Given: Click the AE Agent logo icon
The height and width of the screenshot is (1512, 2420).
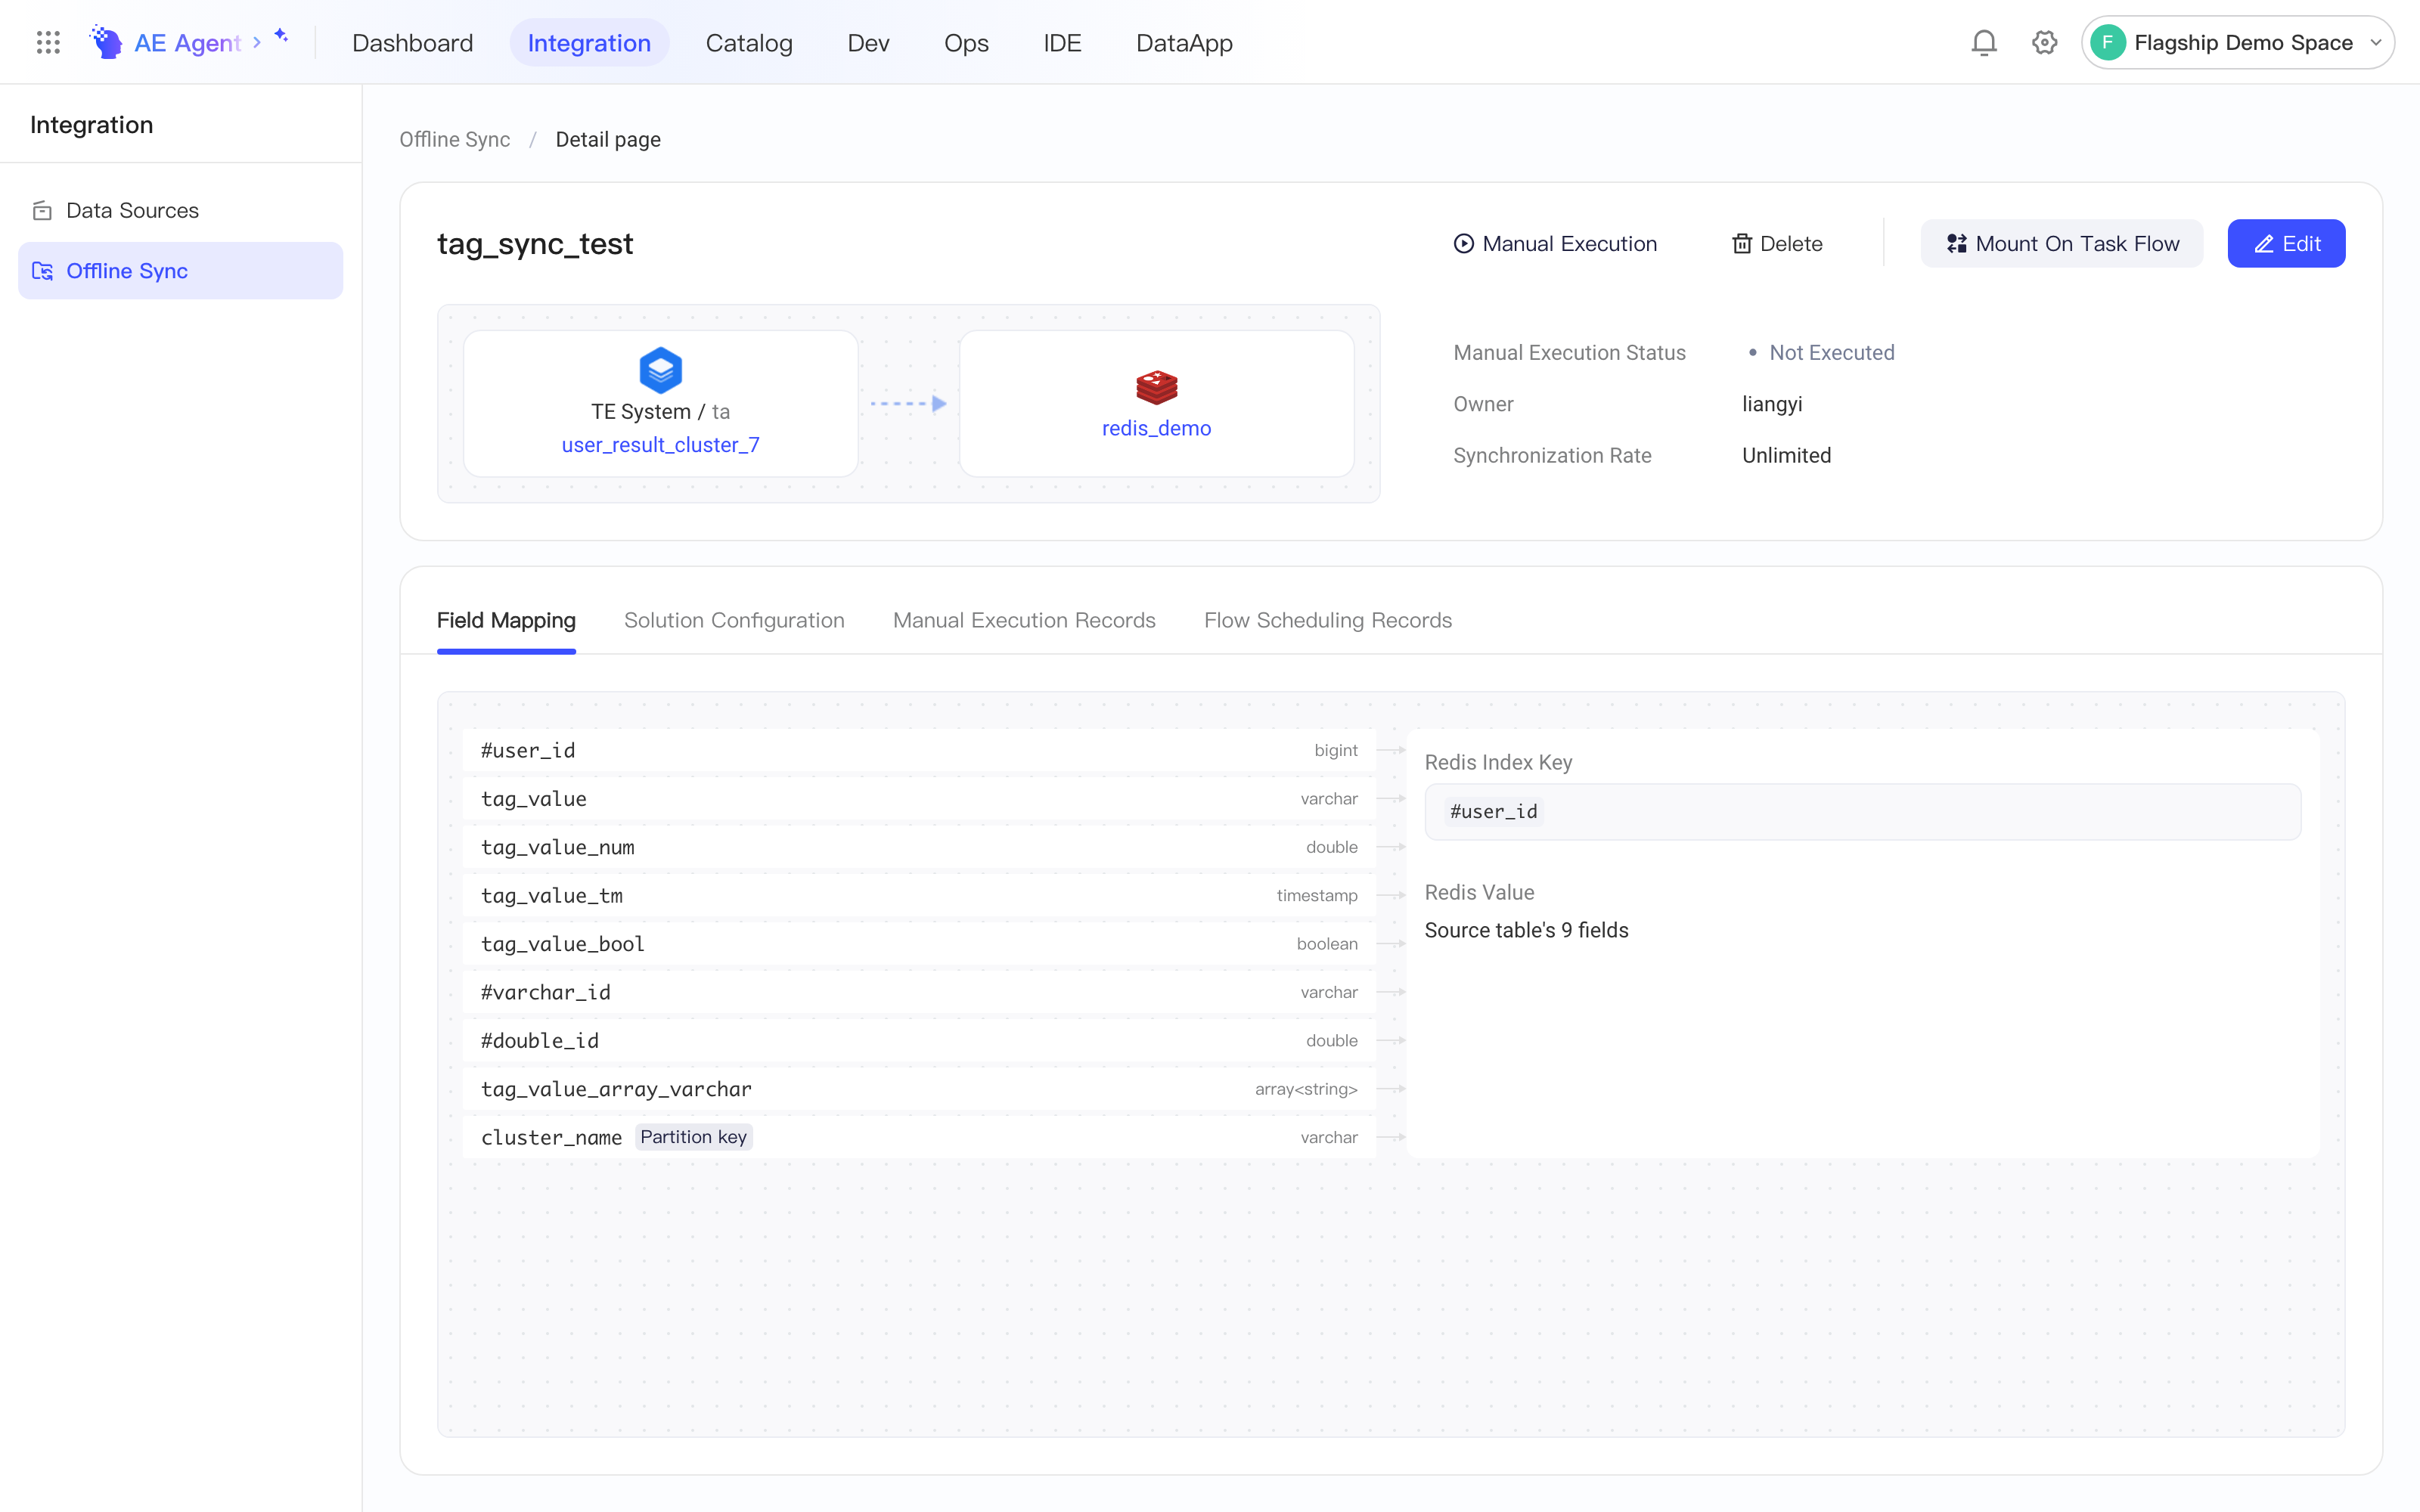Looking at the screenshot, I should coord(106,42).
